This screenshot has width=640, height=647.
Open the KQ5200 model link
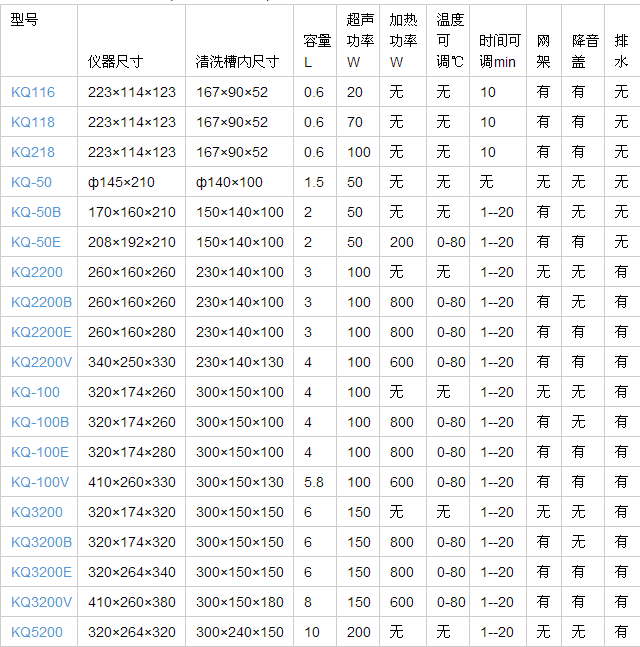click(37, 632)
